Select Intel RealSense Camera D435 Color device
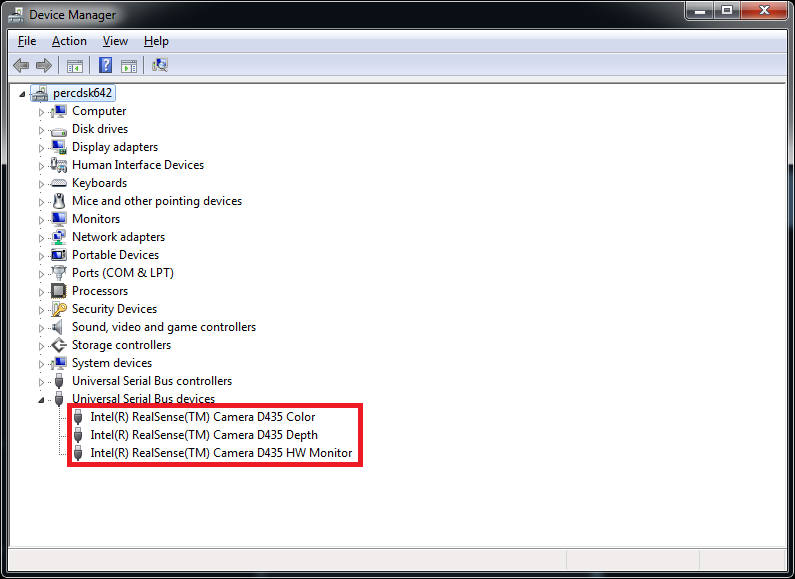Viewport: 795px width, 579px height. [x=202, y=417]
